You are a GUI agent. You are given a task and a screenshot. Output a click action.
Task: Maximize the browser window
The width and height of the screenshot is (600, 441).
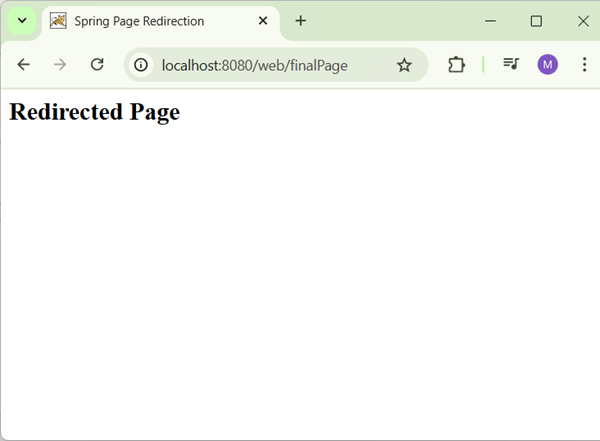tap(536, 21)
